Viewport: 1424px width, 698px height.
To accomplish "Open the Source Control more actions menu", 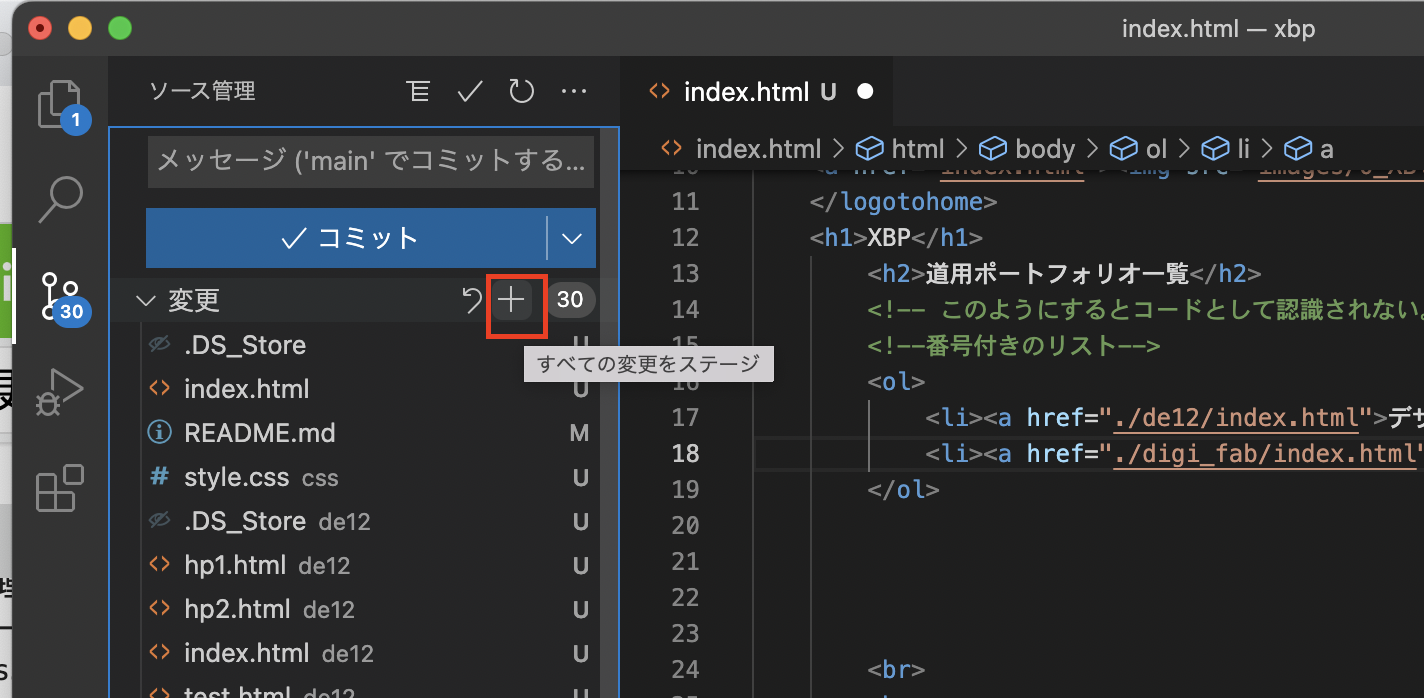I will click(573, 91).
